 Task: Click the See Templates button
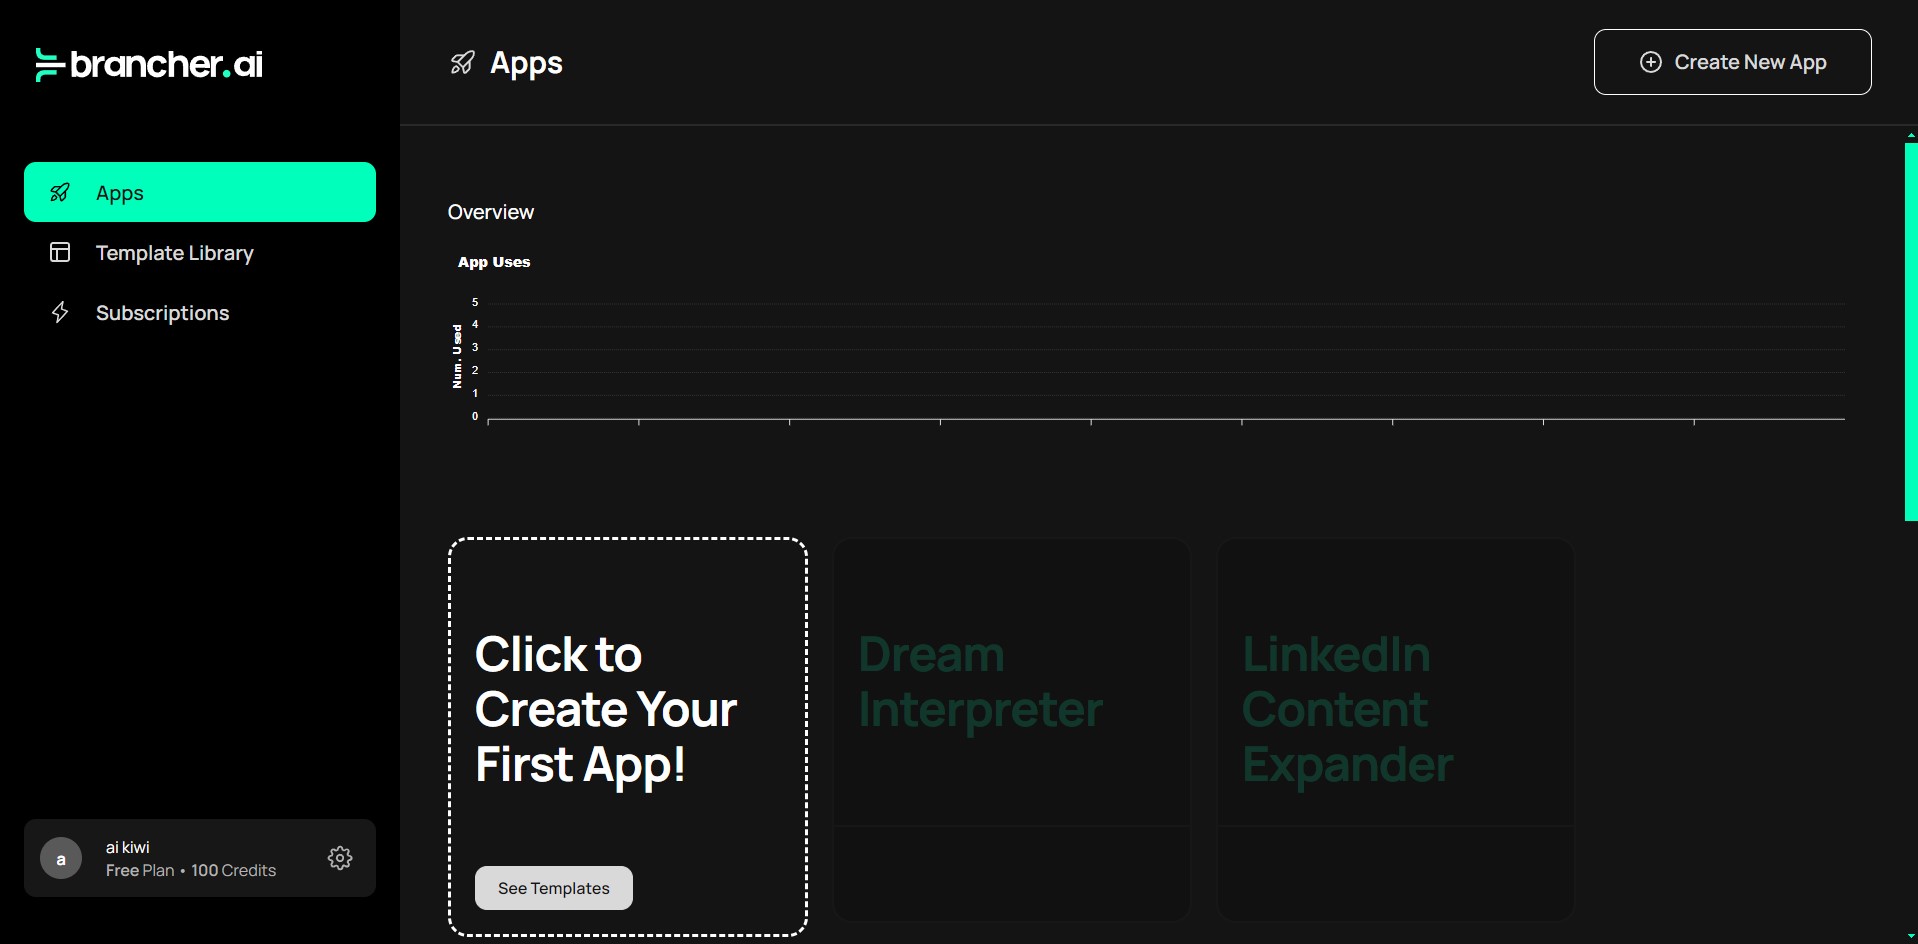pyautogui.click(x=554, y=888)
